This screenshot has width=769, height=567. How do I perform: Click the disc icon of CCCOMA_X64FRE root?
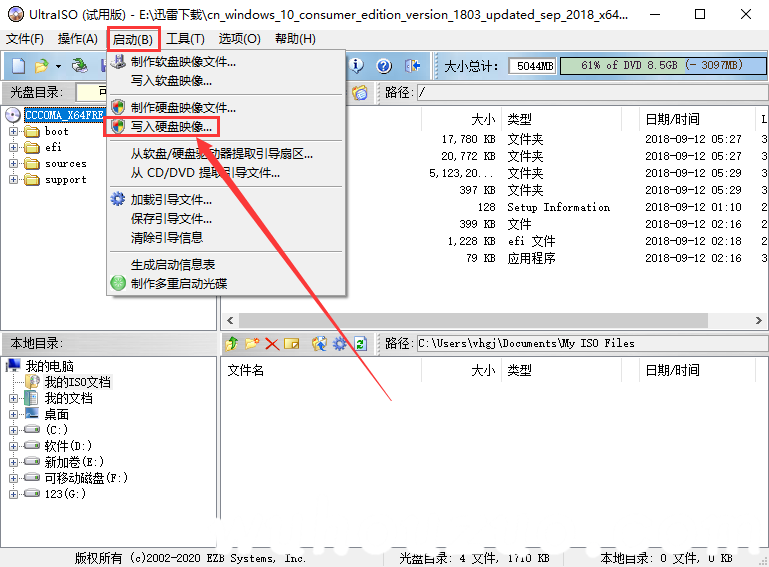click(13, 115)
